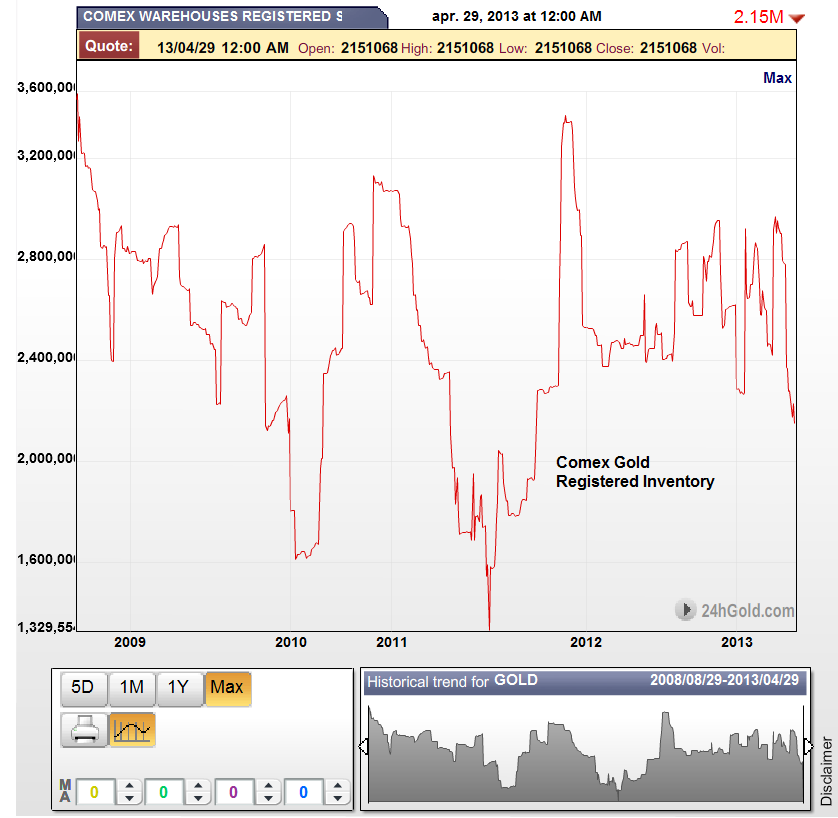Click the Comex Gold Registered Inventory annotation
The height and width of the screenshot is (818, 838).
[635, 472]
